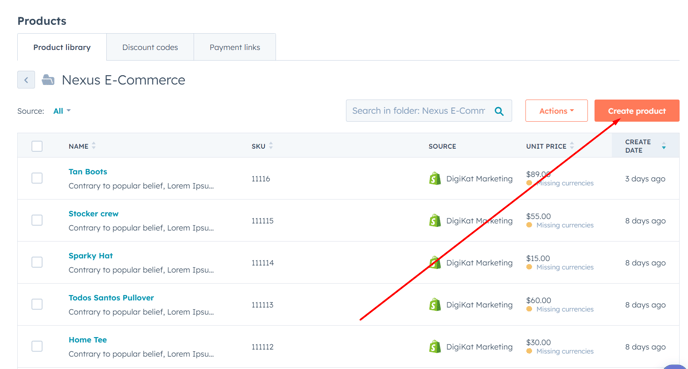Open the Todos Santos Pullover product link
The height and width of the screenshot is (369, 688).
[x=111, y=297]
